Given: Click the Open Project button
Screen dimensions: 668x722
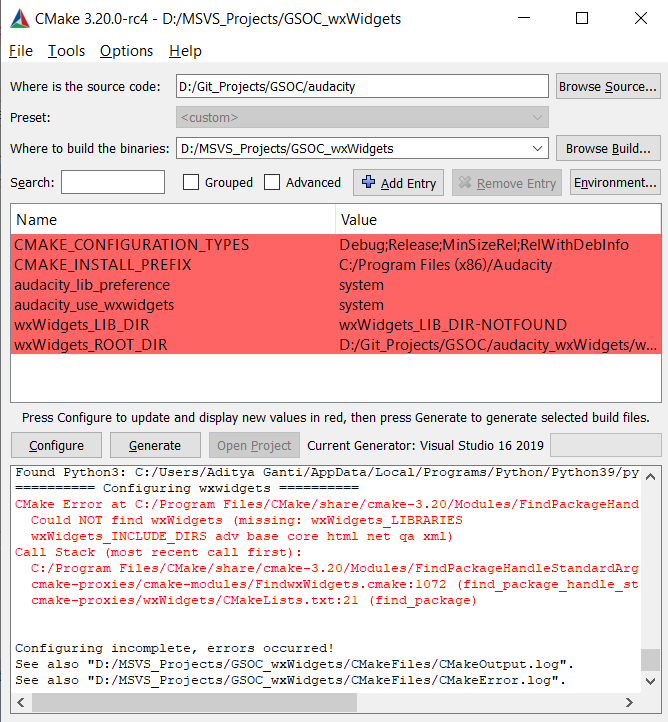Looking at the screenshot, I should point(254,445).
